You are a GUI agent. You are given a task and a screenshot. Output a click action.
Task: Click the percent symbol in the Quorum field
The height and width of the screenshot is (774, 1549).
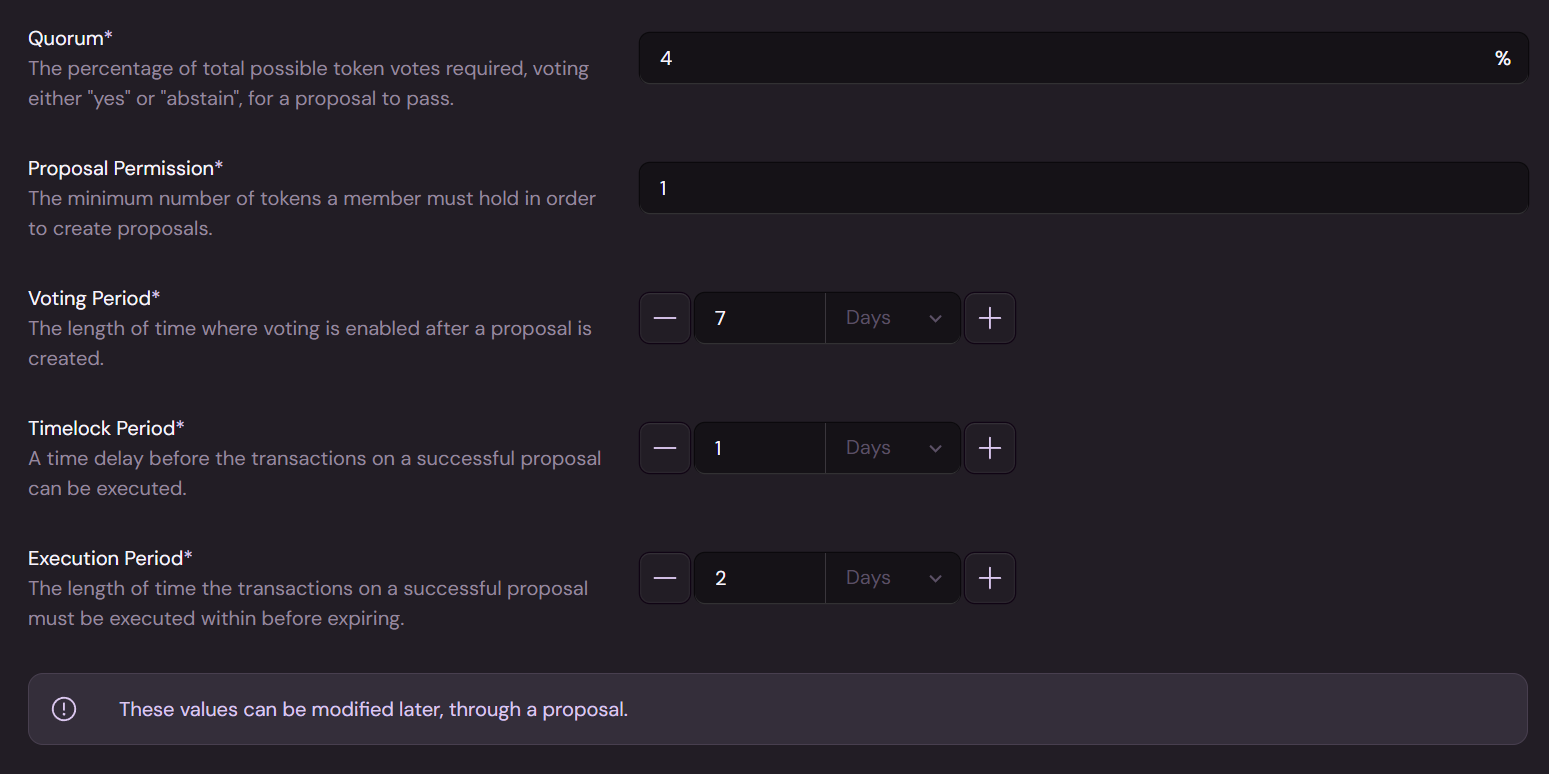[x=1502, y=58]
